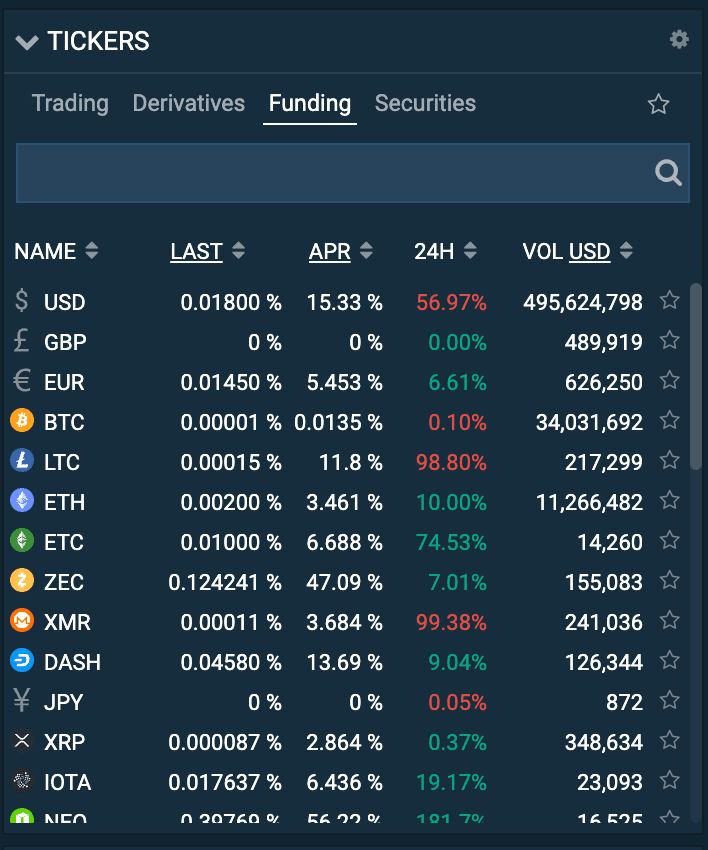The width and height of the screenshot is (708, 850).
Task: Open tickers settings gear icon
Action: 679,39
